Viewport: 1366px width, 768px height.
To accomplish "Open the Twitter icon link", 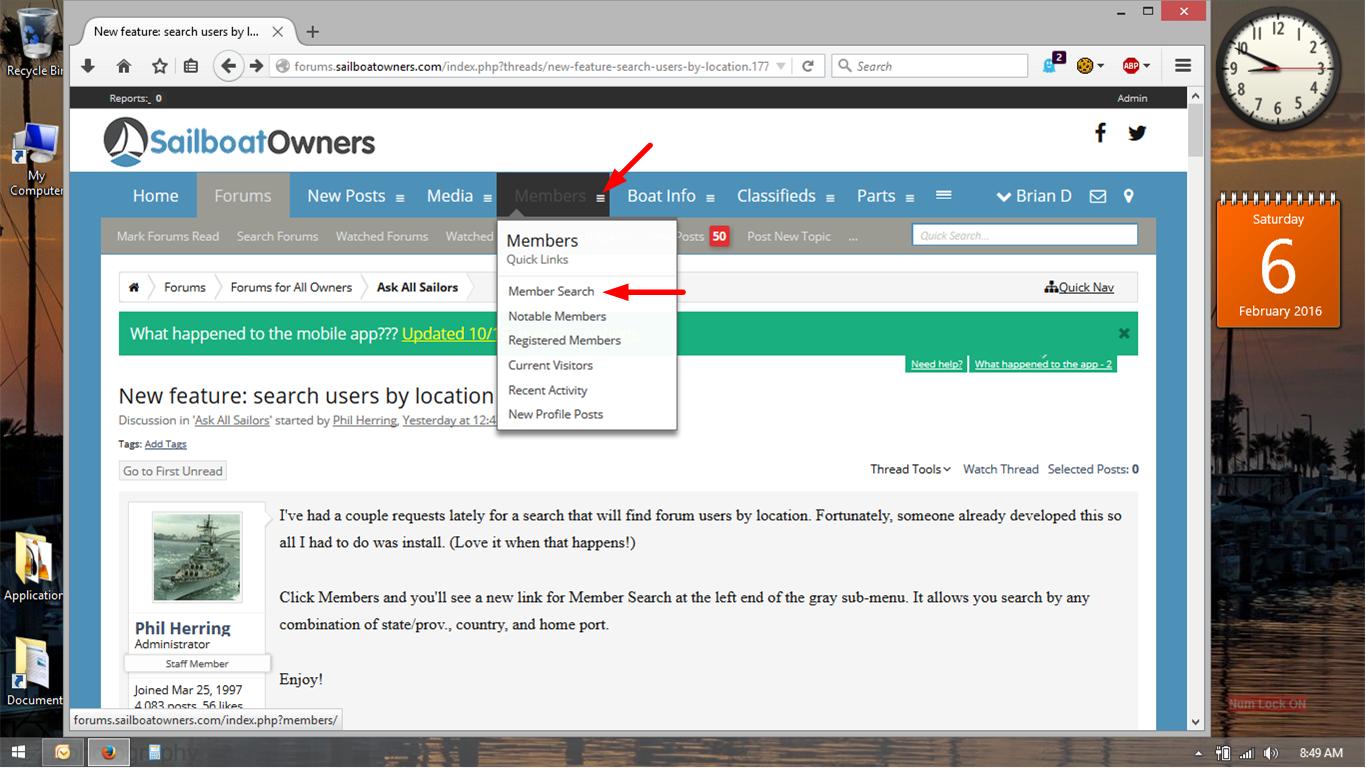I will coord(1137,133).
